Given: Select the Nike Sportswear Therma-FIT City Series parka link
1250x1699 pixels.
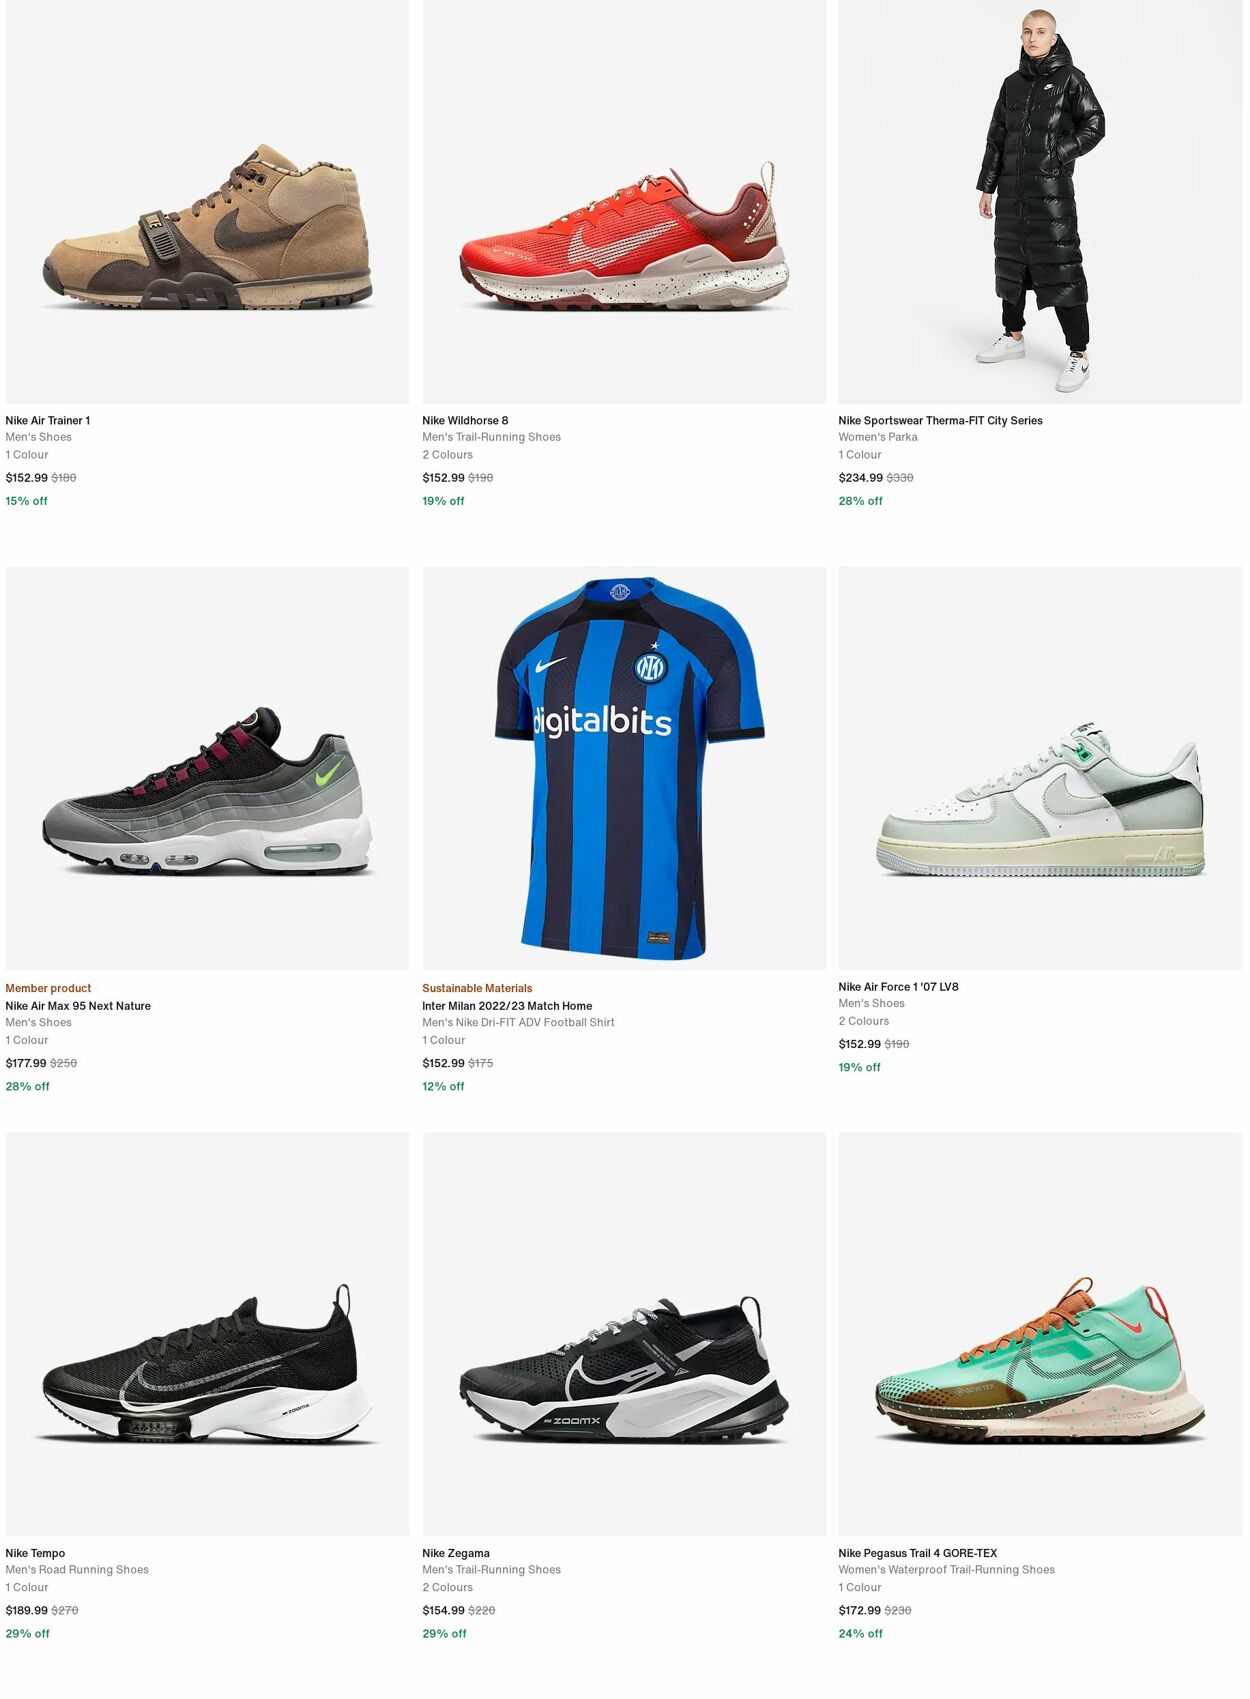Looking at the screenshot, I should [x=940, y=420].
